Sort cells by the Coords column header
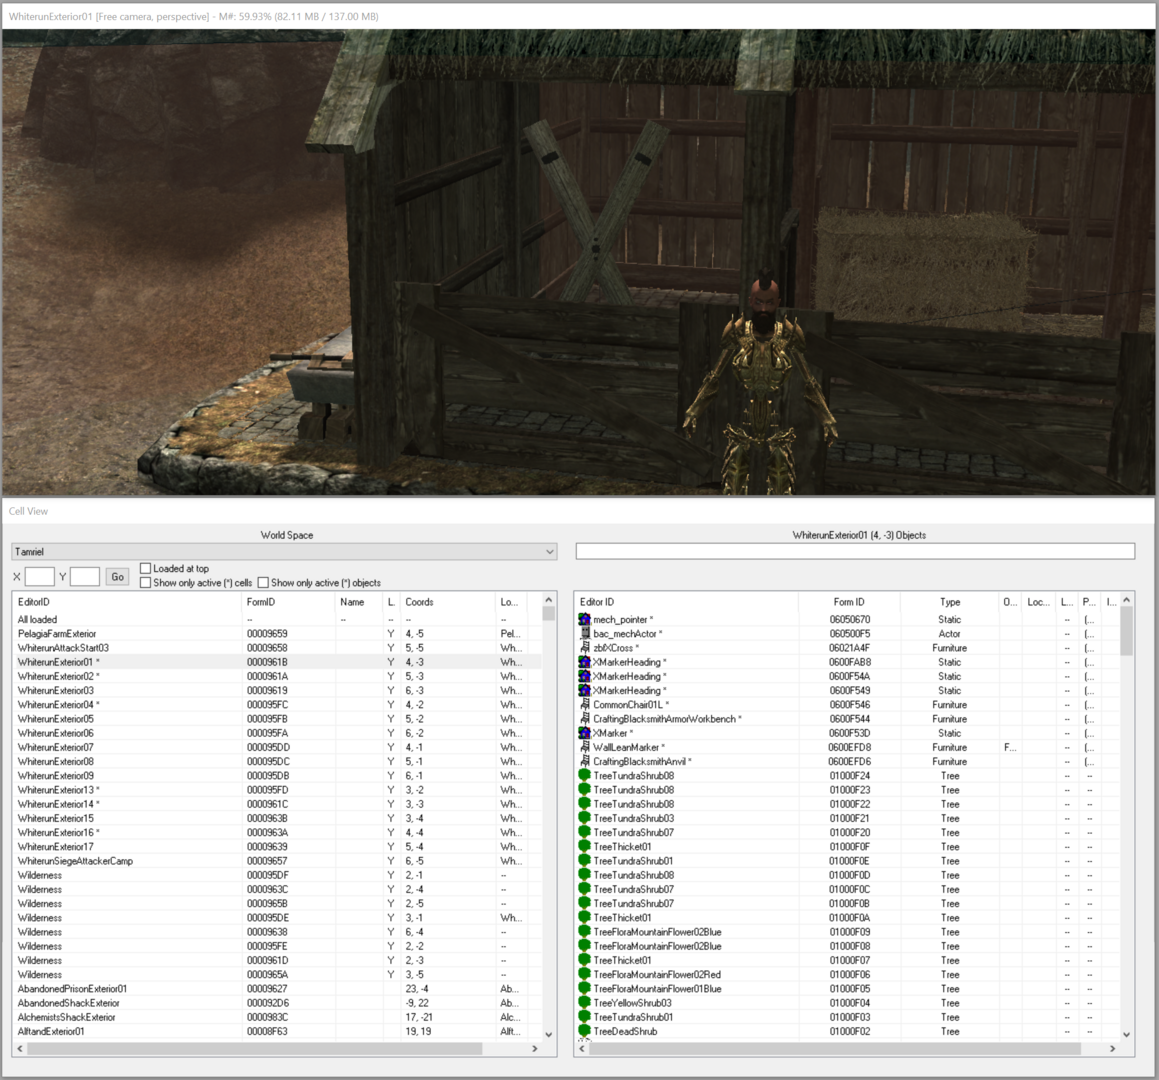 [x=447, y=602]
